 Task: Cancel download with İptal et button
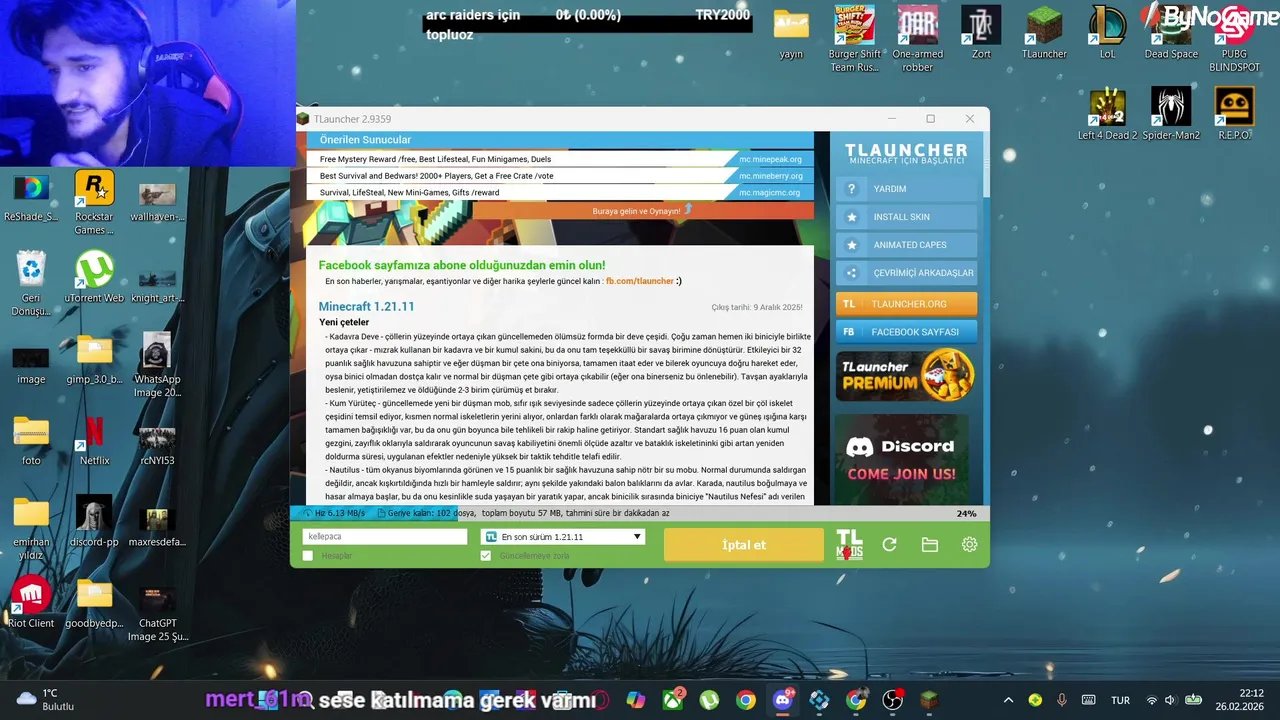tap(744, 545)
